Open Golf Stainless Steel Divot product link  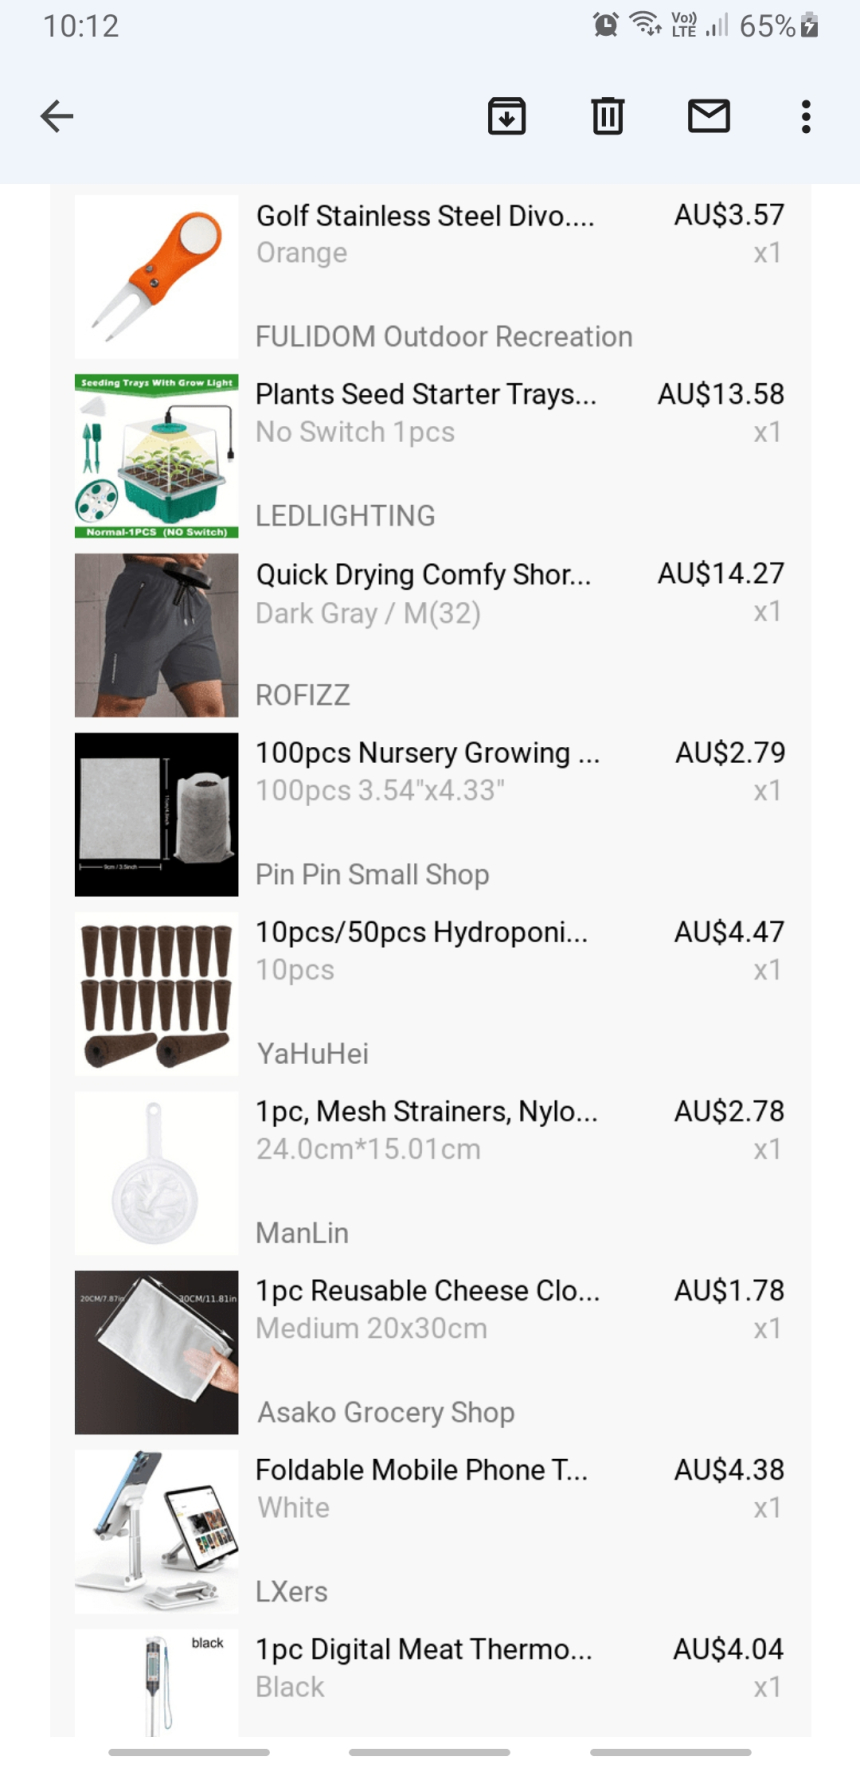click(x=425, y=216)
